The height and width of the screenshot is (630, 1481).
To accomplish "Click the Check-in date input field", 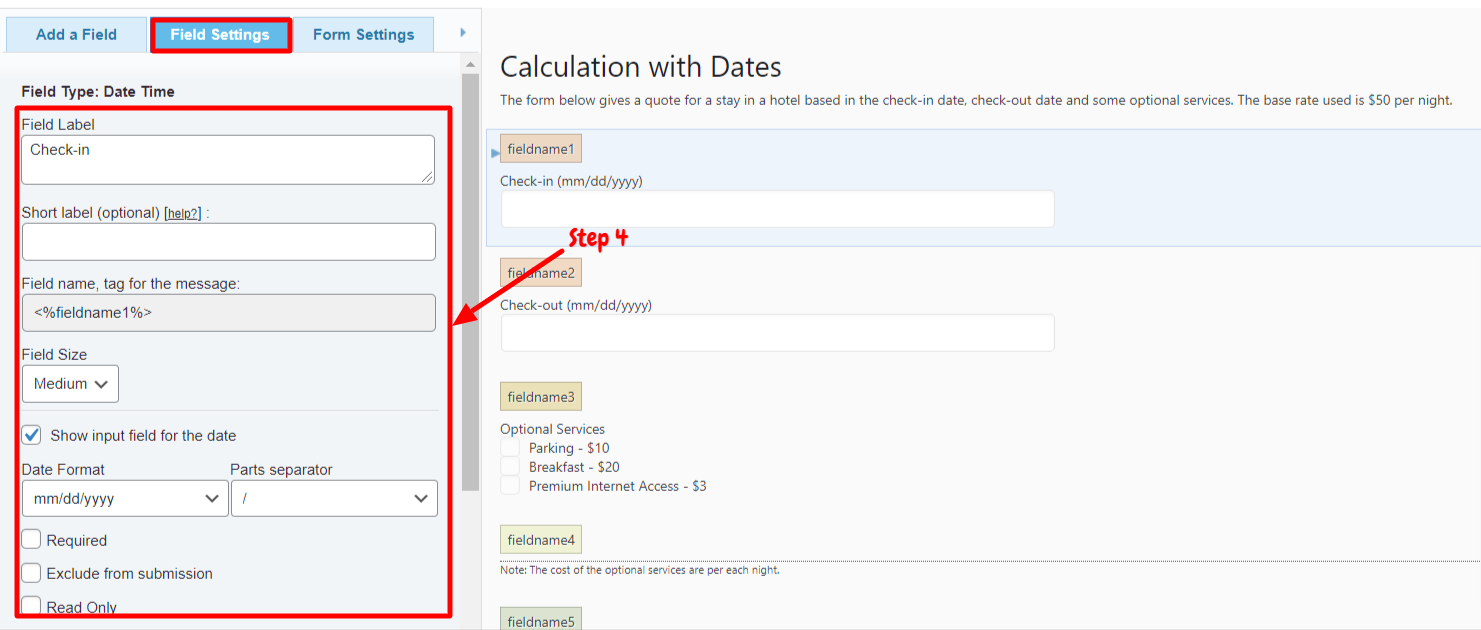I will pos(777,209).
